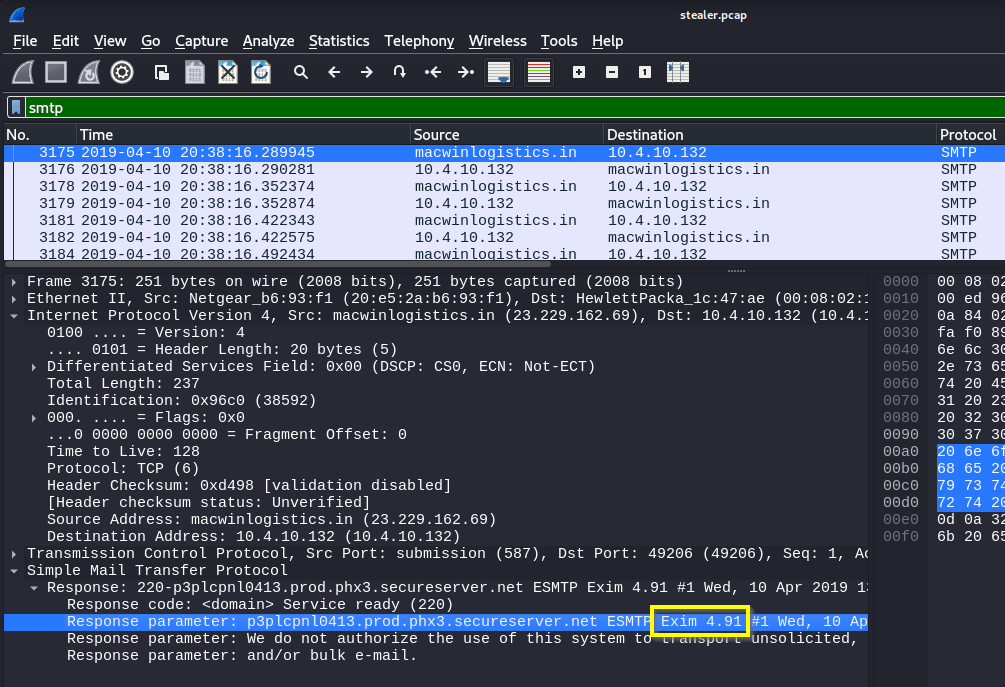1005x687 pixels.
Task: Click the smtp display filter field
Action: point(500,107)
